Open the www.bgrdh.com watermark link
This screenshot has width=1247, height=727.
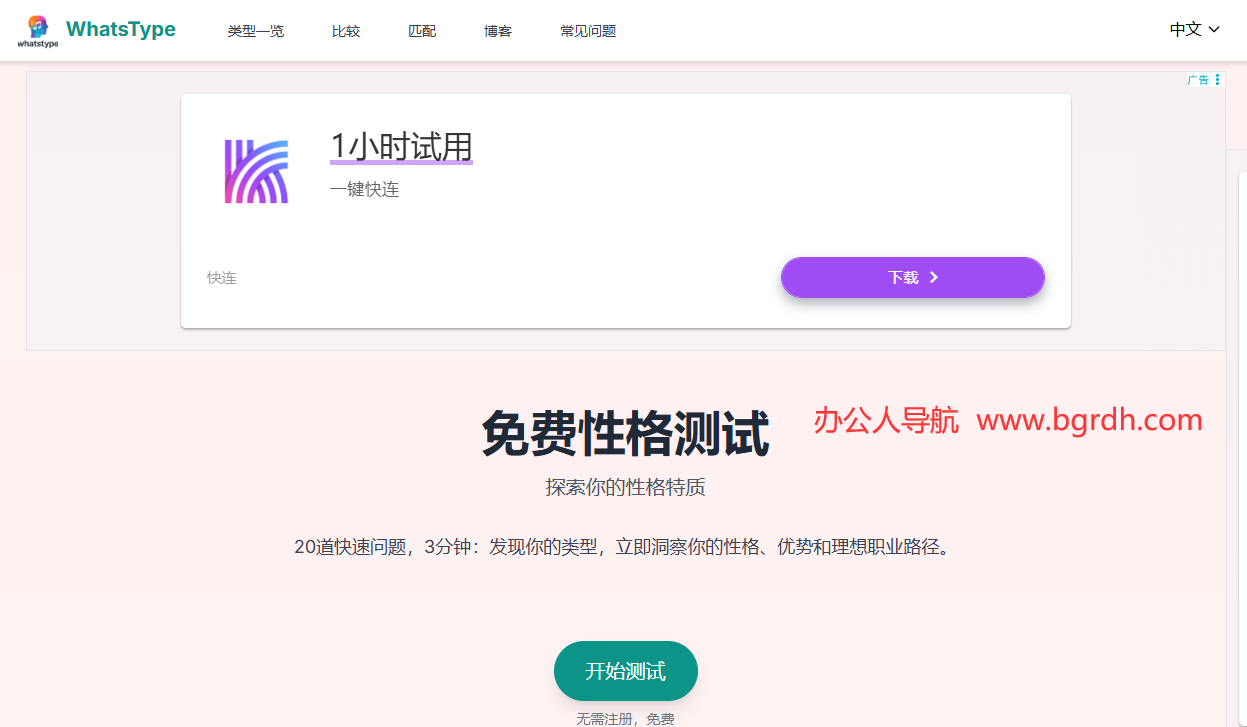click(x=1089, y=420)
